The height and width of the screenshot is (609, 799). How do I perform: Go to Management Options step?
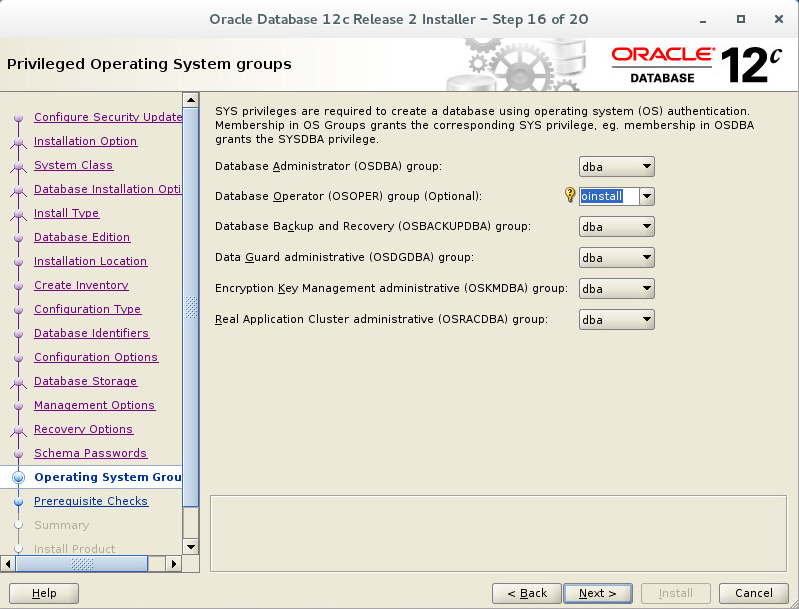(x=94, y=405)
